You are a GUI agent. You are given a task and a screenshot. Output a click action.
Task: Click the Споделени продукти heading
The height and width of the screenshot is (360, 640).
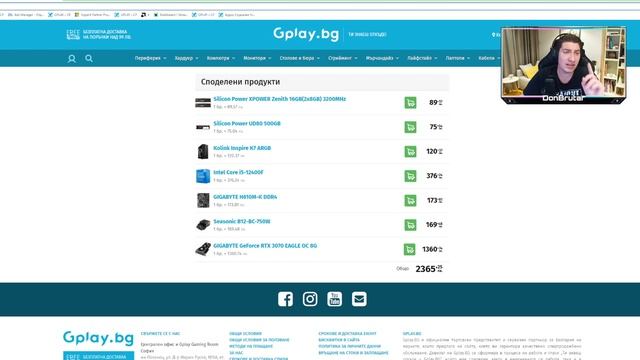tap(240, 82)
